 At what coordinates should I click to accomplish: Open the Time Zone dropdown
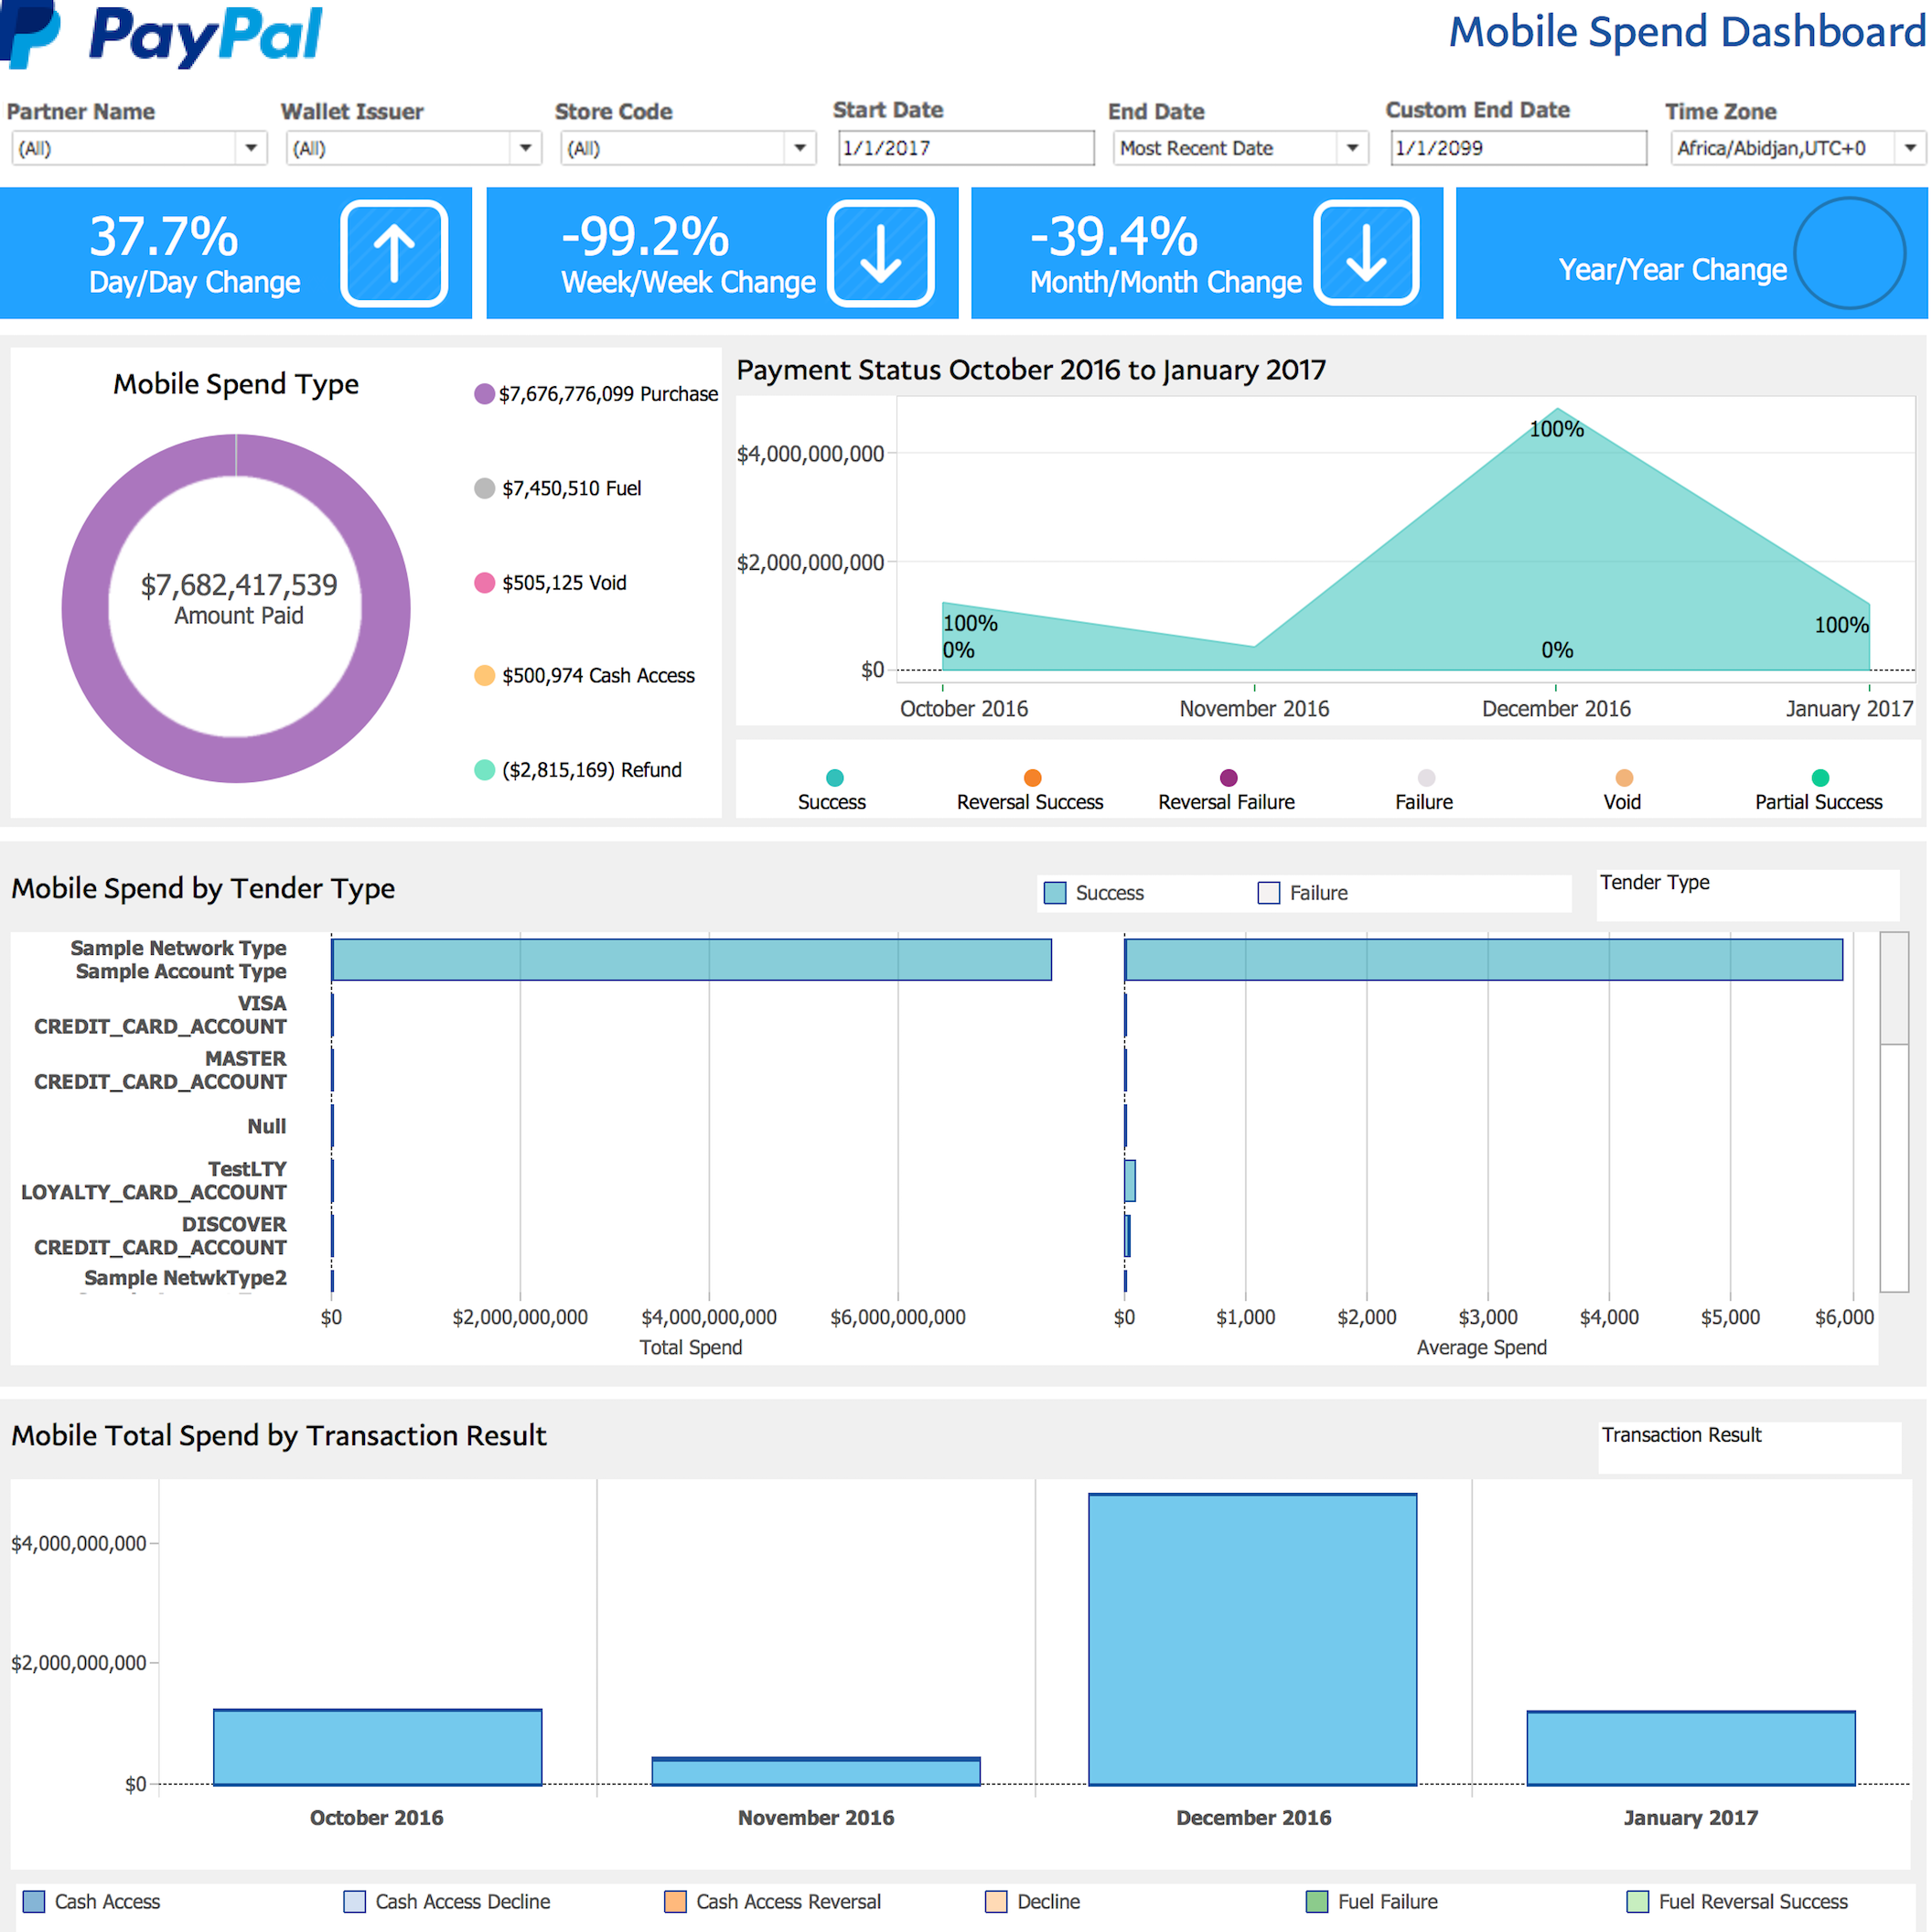1910,148
